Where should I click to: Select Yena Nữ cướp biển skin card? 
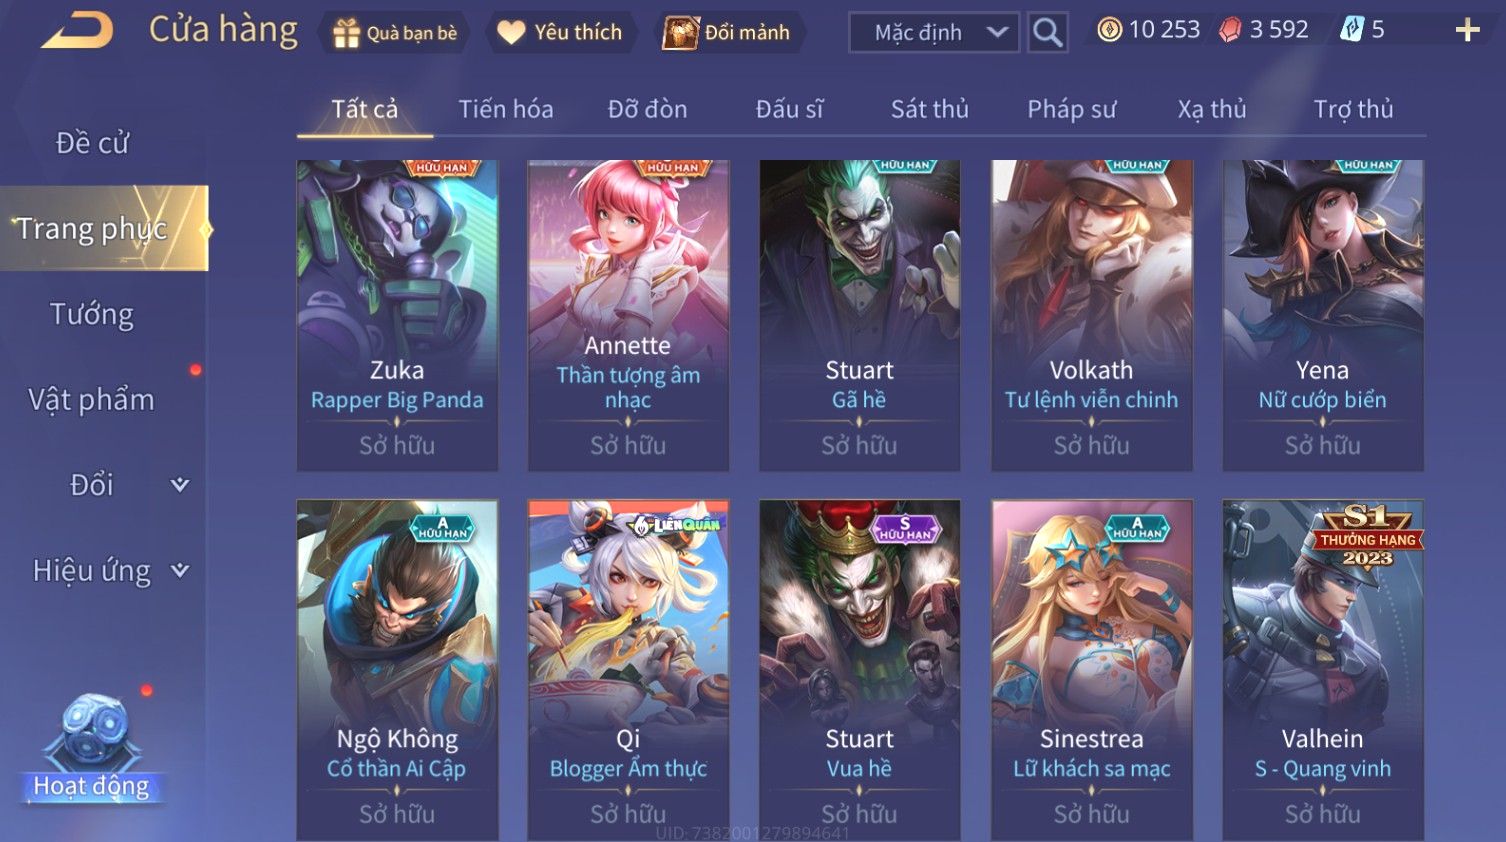click(1323, 315)
